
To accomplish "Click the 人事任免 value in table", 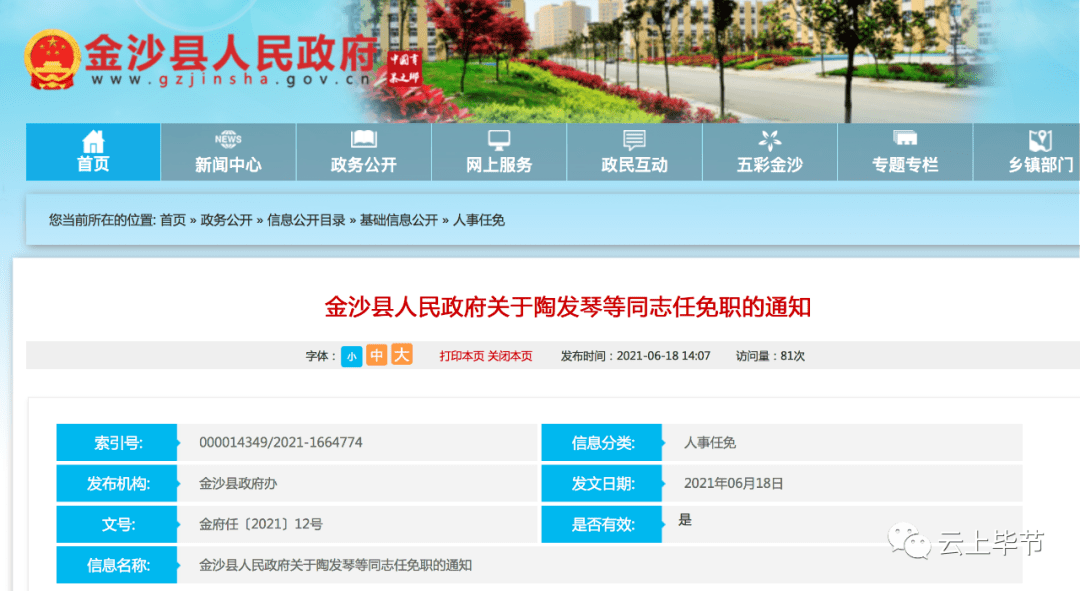I will tap(710, 442).
